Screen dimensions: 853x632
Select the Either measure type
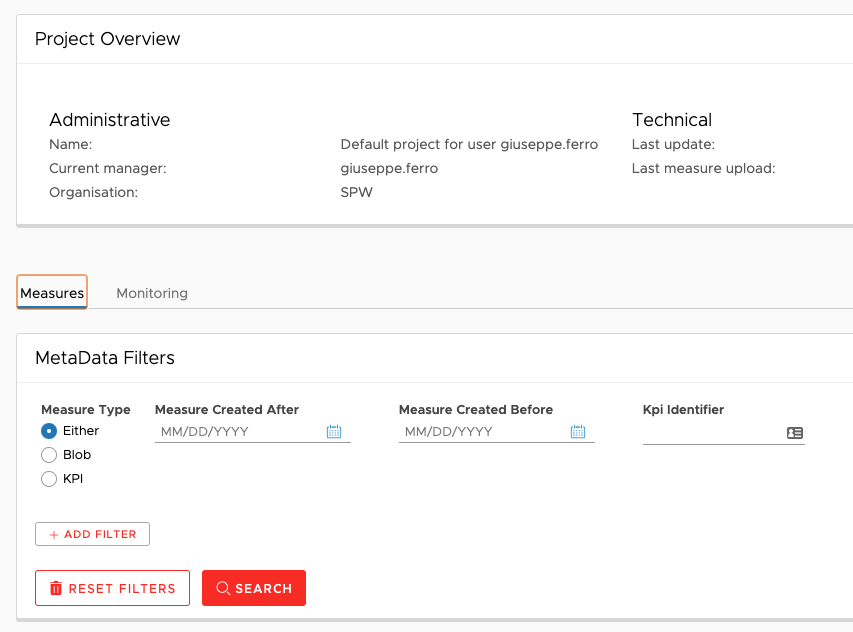[49, 431]
